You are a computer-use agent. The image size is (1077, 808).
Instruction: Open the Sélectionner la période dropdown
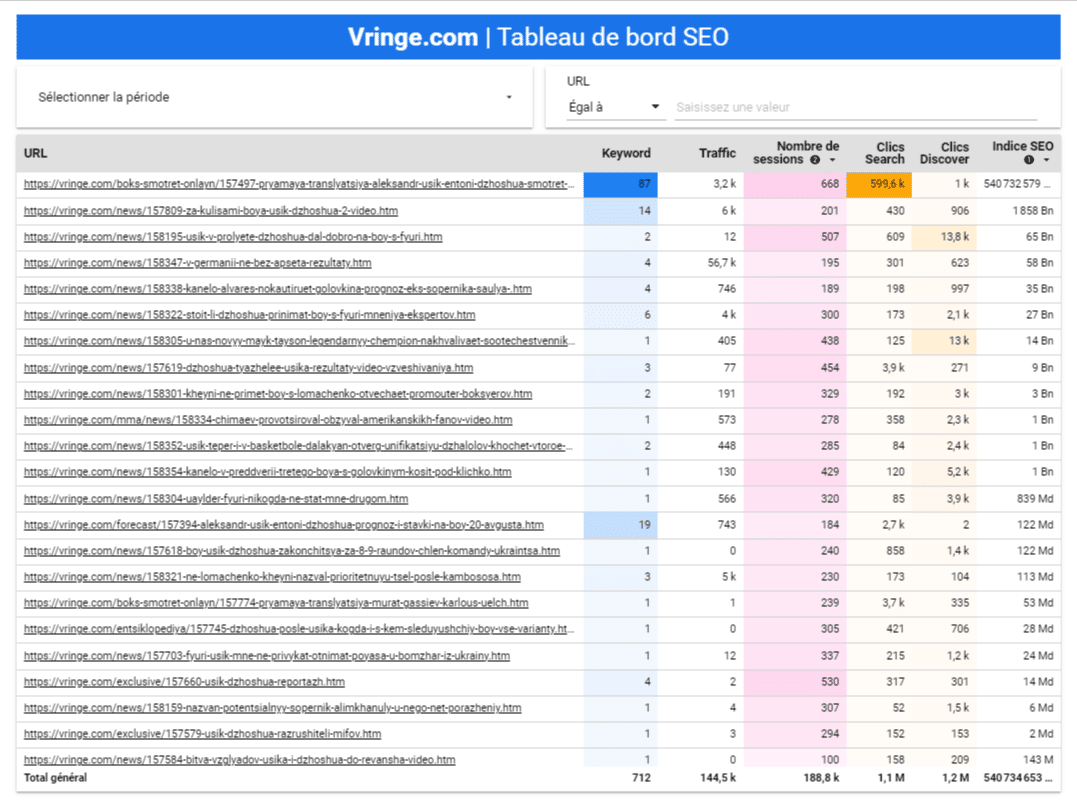pyautogui.click(x=275, y=97)
